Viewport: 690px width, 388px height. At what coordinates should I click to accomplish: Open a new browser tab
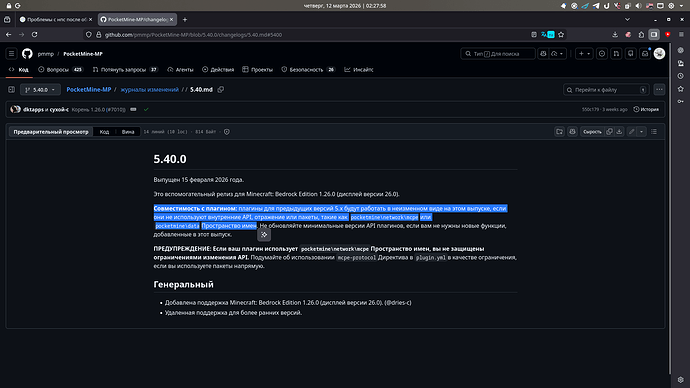tap(185, 19)
